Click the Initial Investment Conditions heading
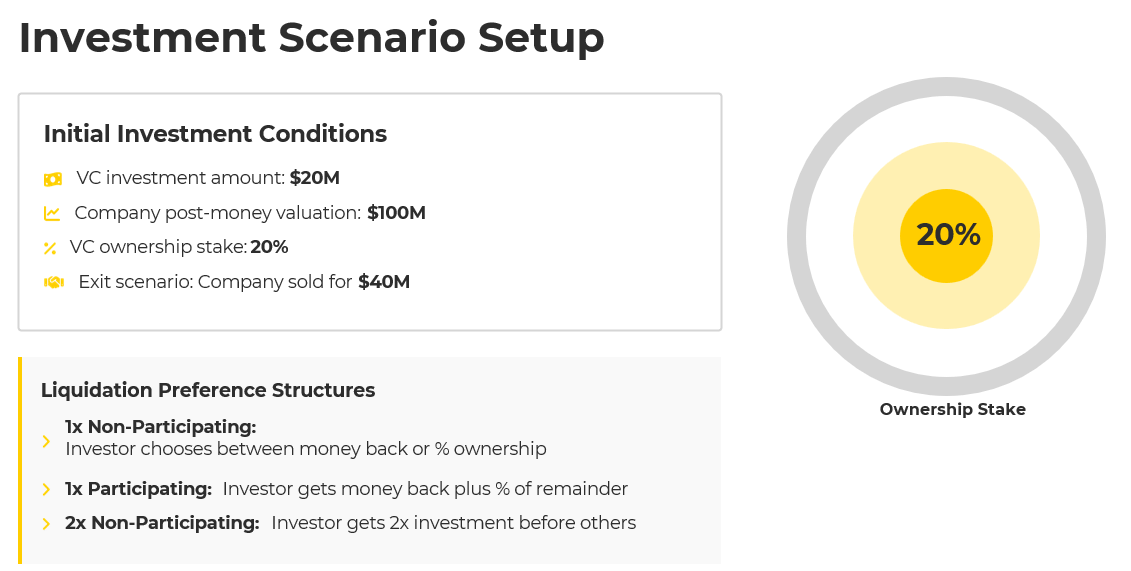This screenshot has height=571, width=1131. [x=215, y=134]
